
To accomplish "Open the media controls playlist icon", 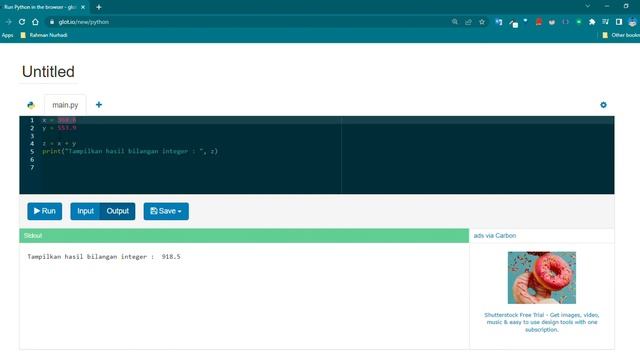I will click(x=605, y=22).
